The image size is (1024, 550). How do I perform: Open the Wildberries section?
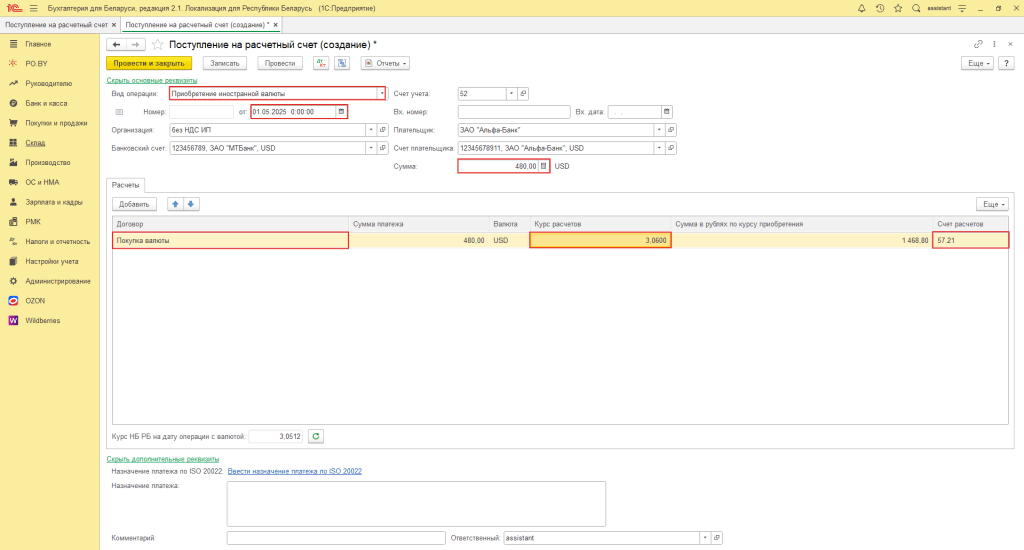coord(42,321)
